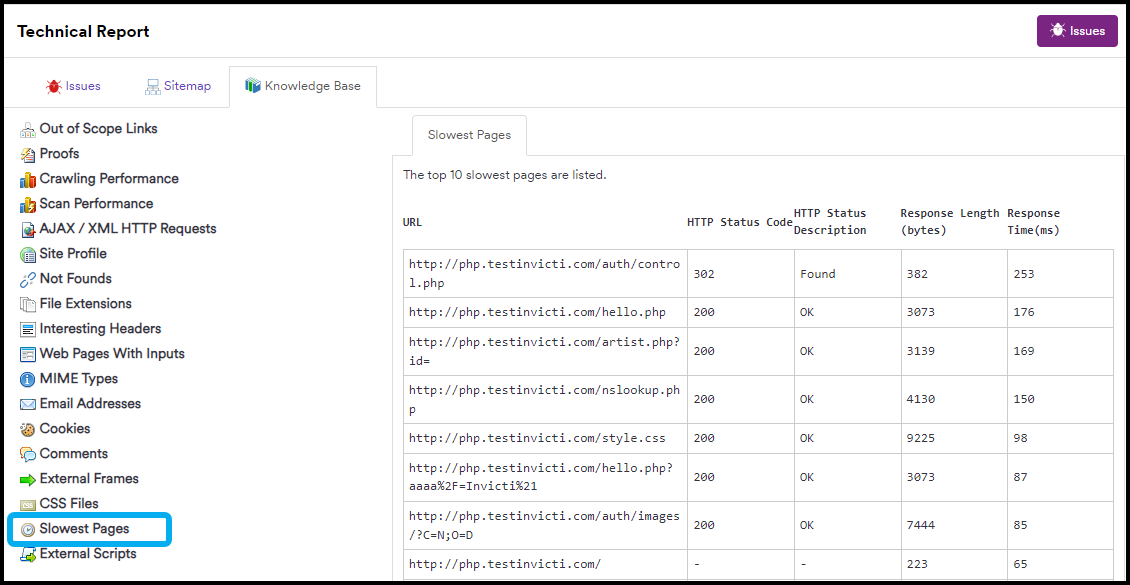Select the Cookies icon in the sidebar

[28, 428]
